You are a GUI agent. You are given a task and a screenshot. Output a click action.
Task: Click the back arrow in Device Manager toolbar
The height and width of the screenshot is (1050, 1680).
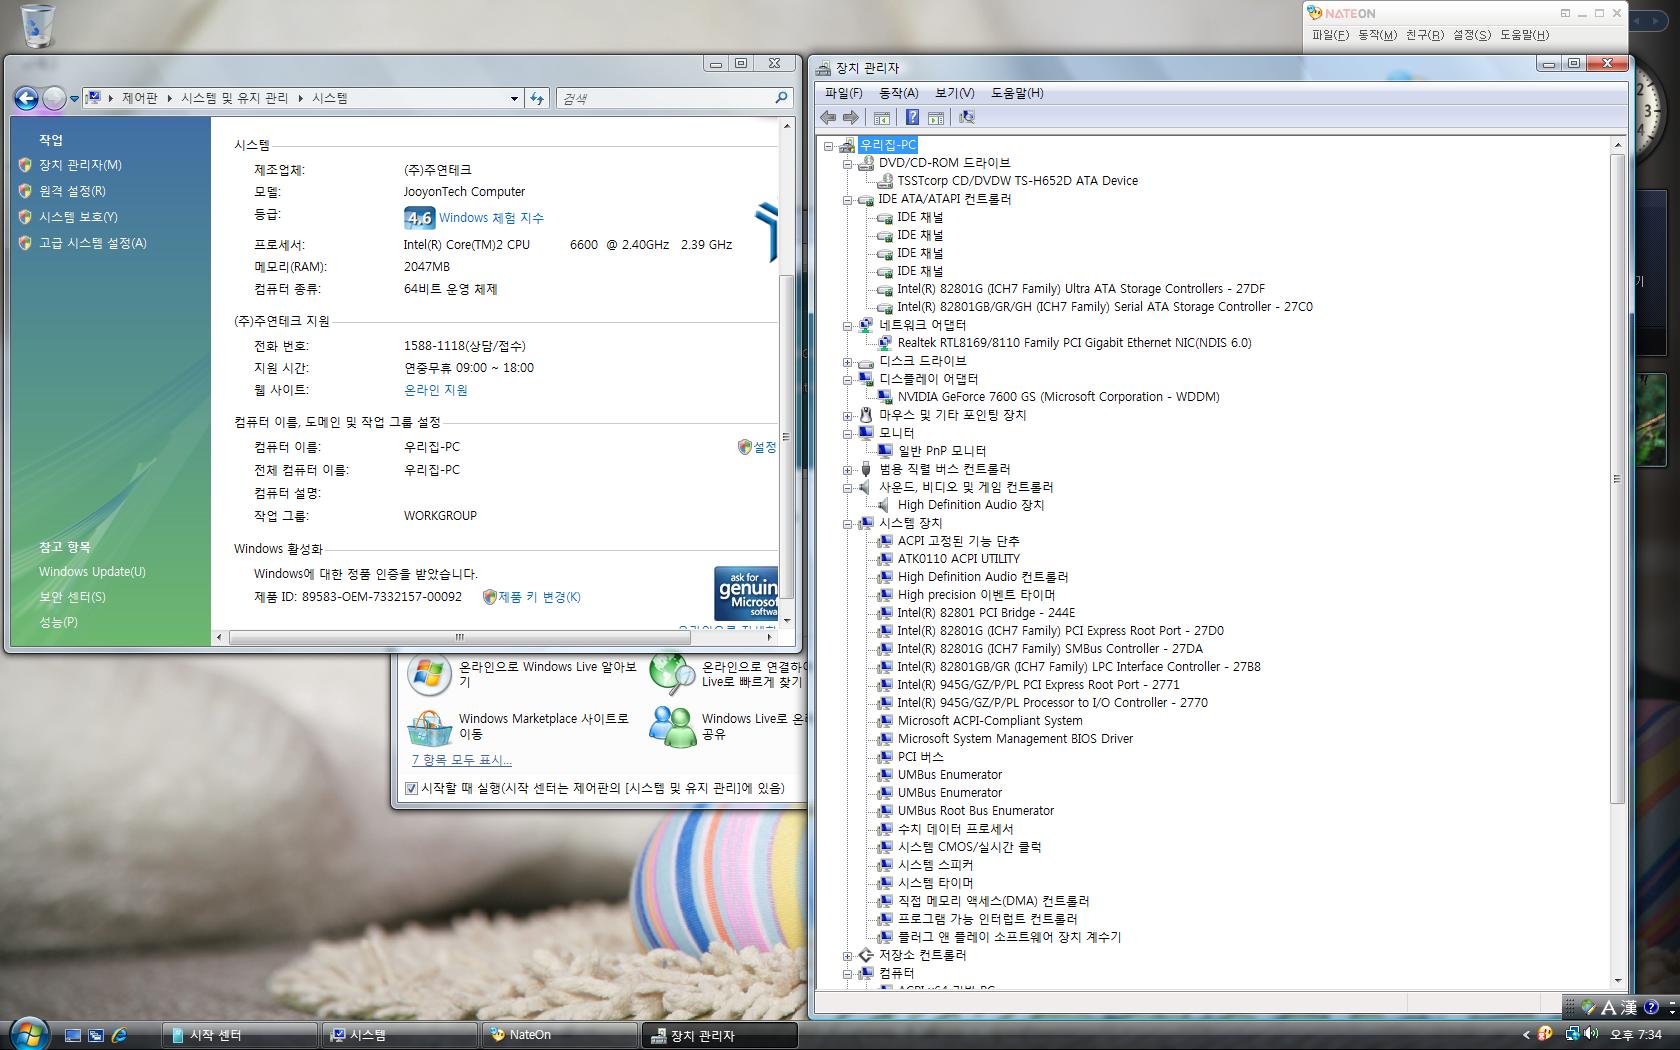pyautogui.click(x=828, y=117)
